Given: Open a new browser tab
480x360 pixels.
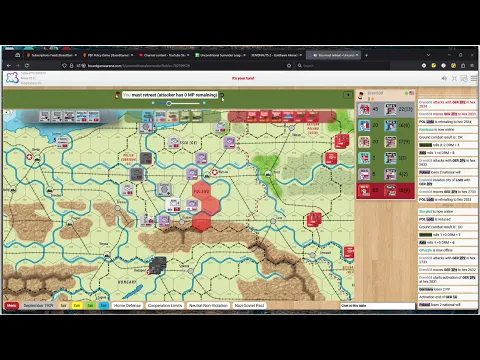Looking at the screenshot, I should point(366,55).
